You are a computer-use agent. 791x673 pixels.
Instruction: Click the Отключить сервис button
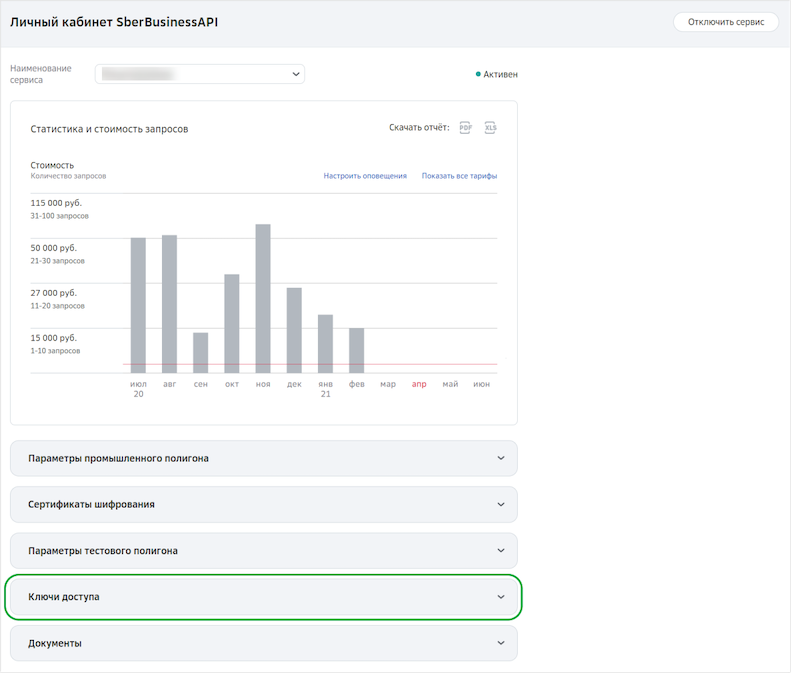coord(726,22)
